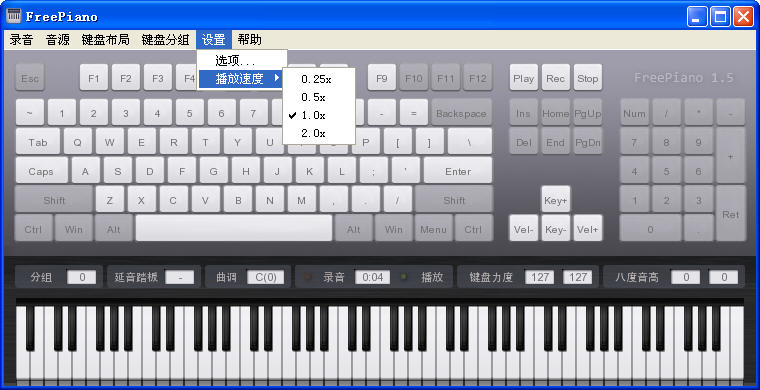
Task: Click the F2 virtual key
Action: pyautogui.click(x=126, y=78)
